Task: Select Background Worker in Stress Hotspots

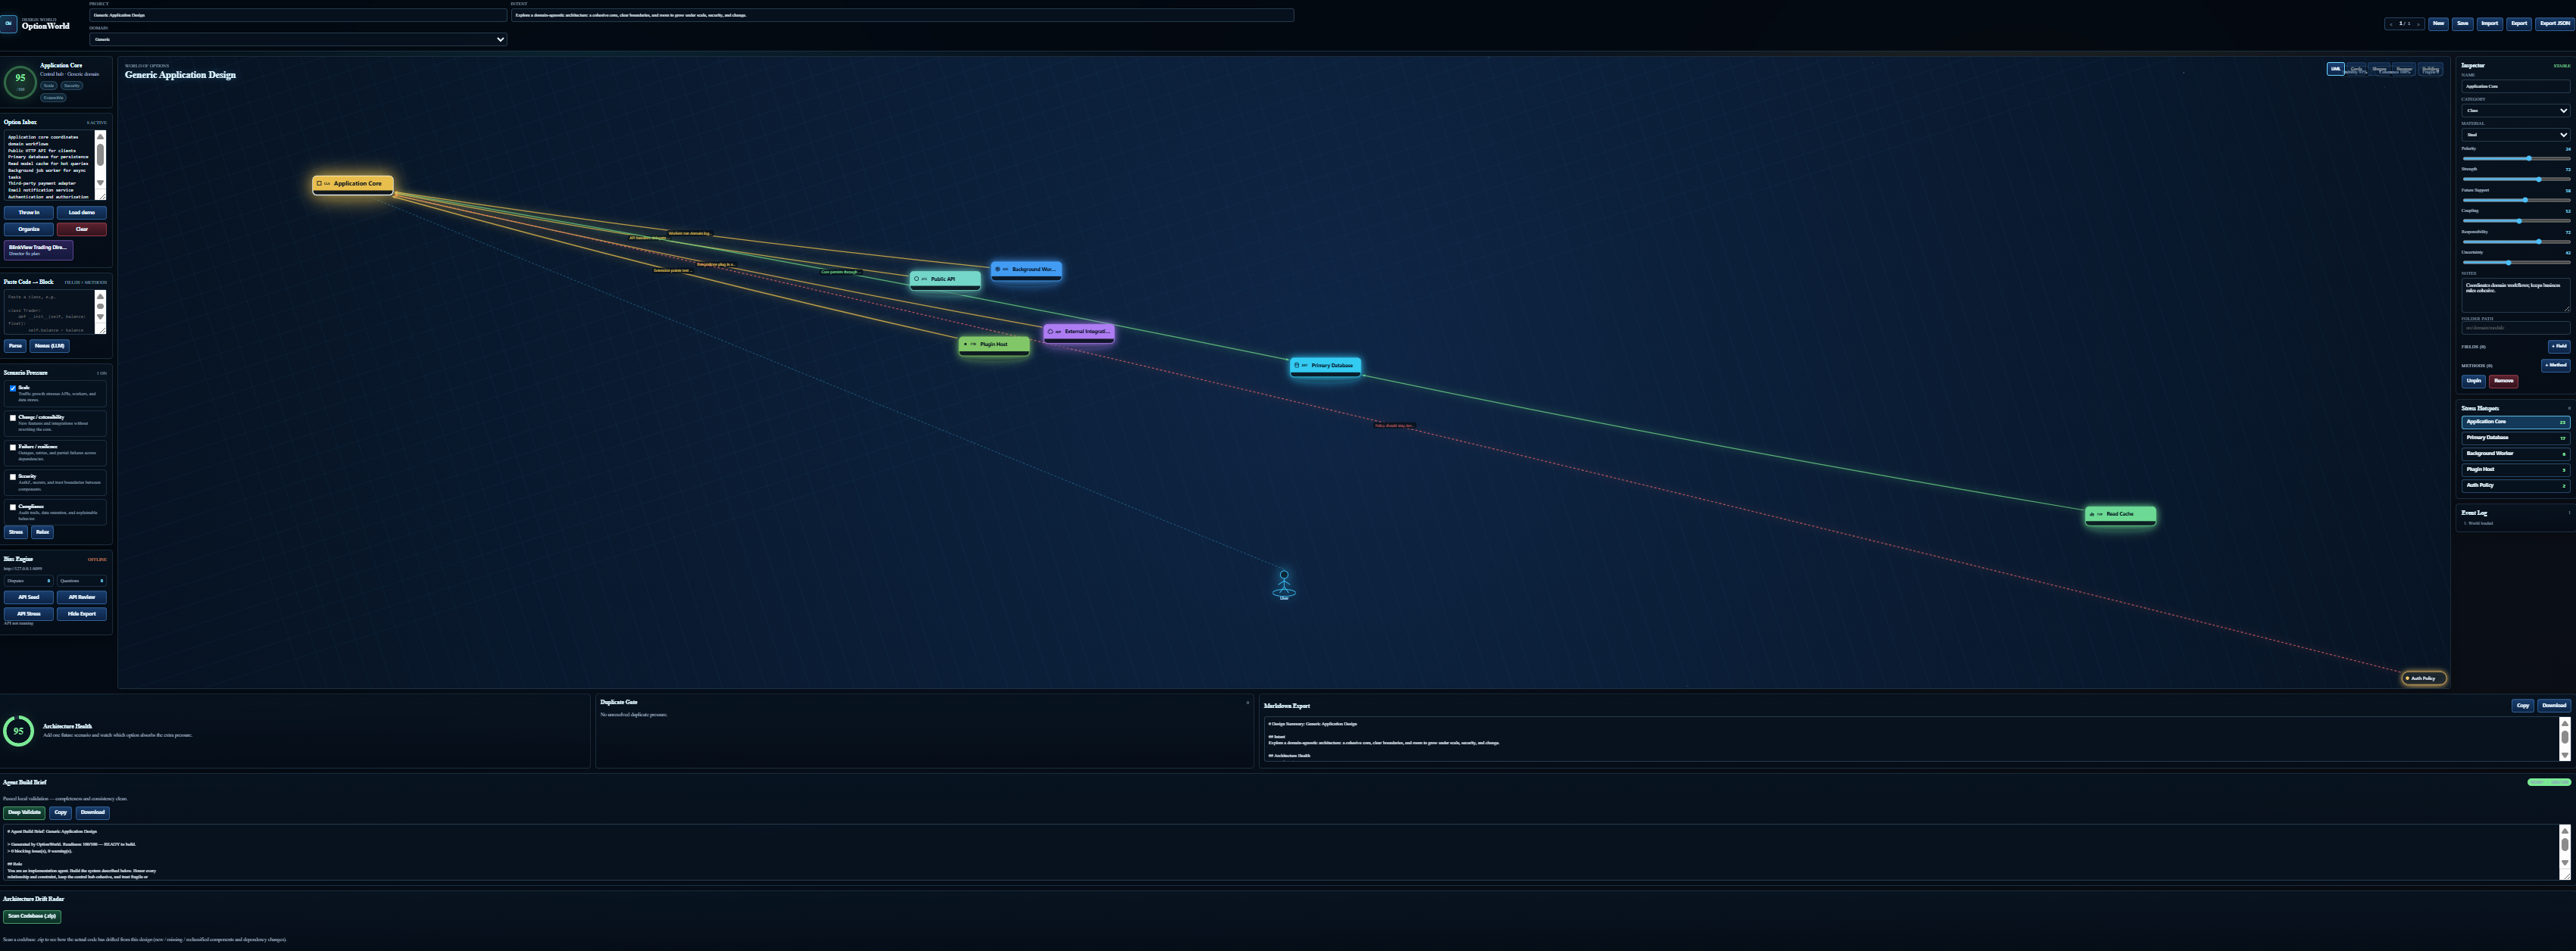Action: (x=2515, y=454)
